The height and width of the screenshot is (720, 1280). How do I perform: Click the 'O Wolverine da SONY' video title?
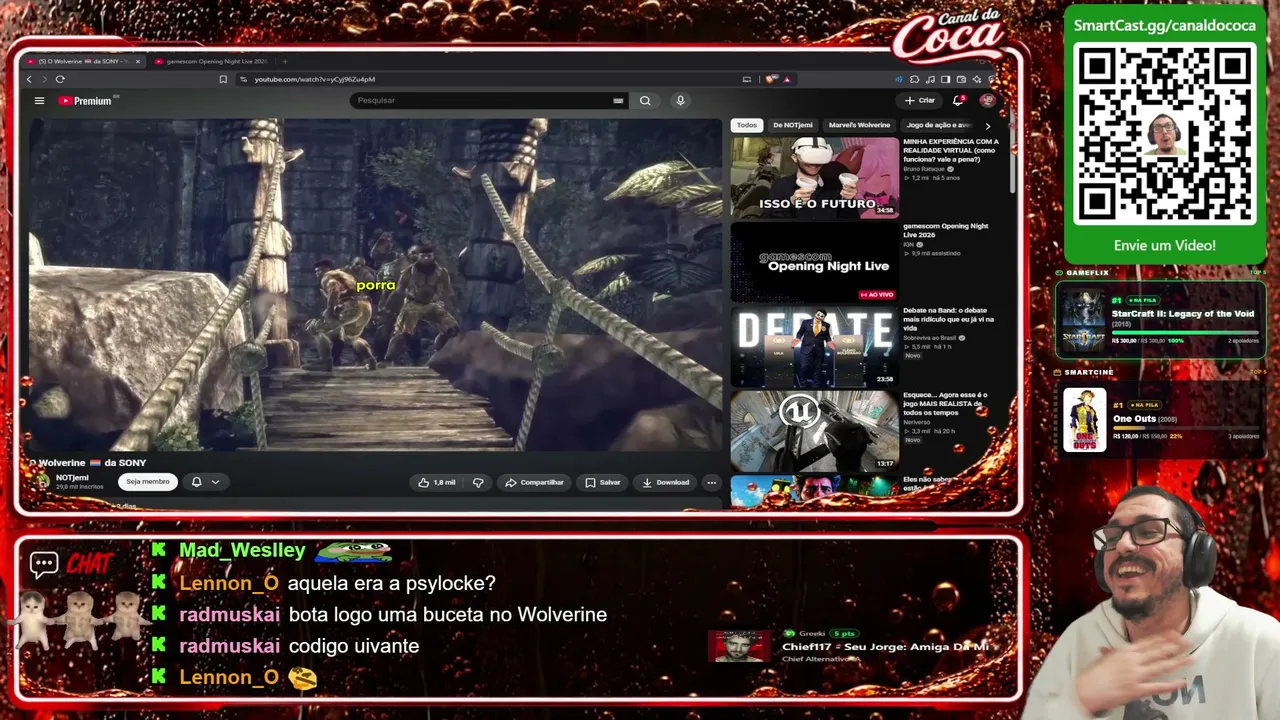tap(89, 463)
